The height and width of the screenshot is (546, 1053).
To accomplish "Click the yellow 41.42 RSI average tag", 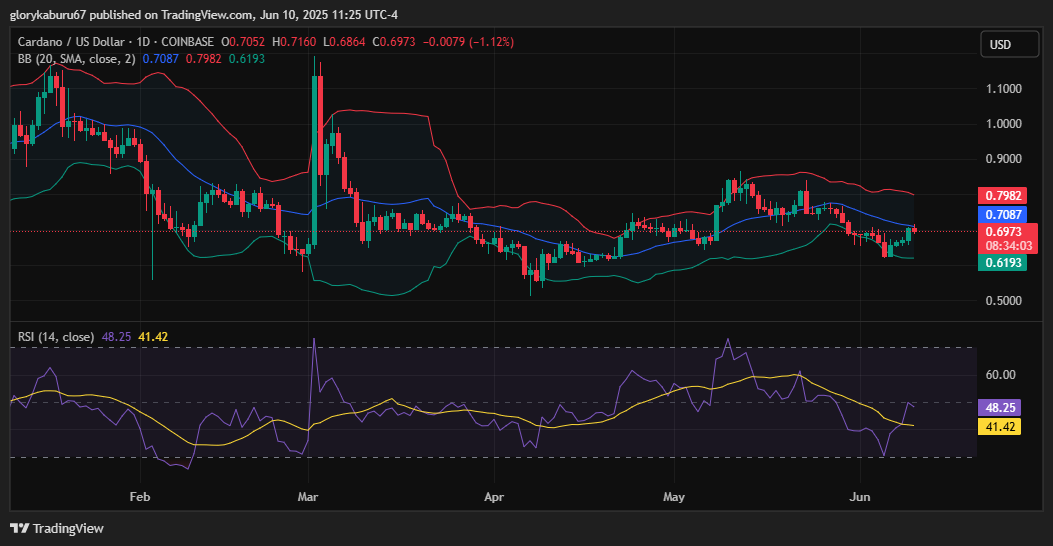I will click(x=1001, y=427).
